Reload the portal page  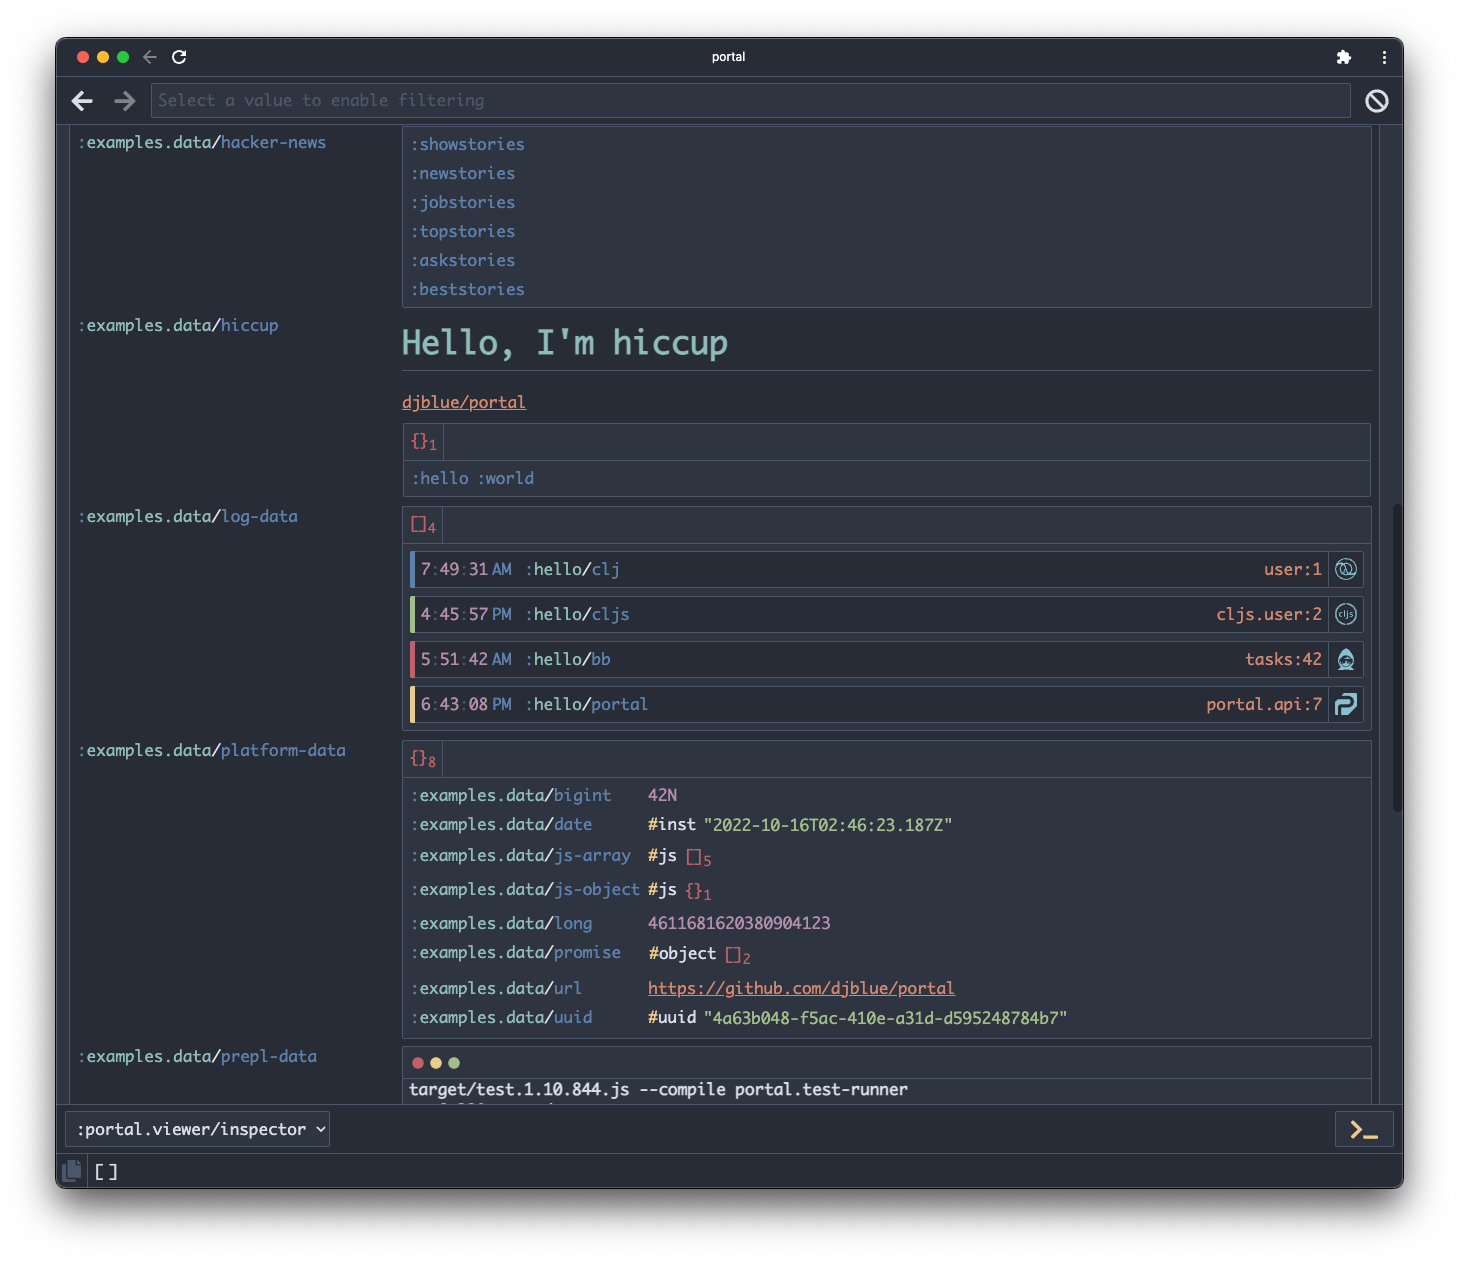pyautogui.click(x=179, y=57)
